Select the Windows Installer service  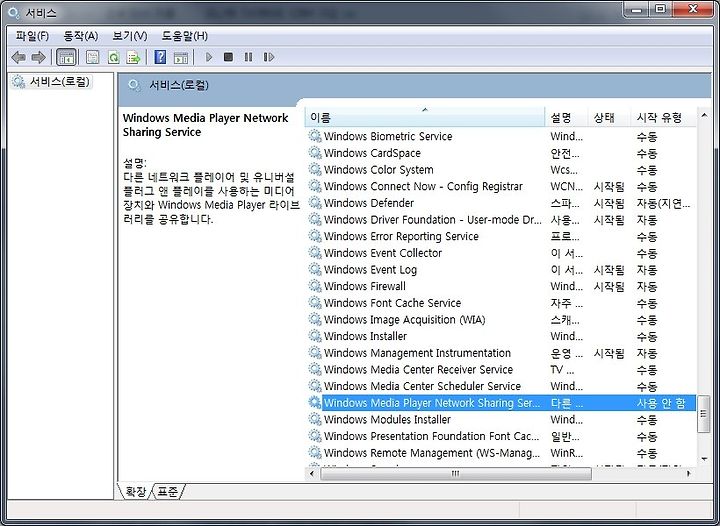coord(501,336)
